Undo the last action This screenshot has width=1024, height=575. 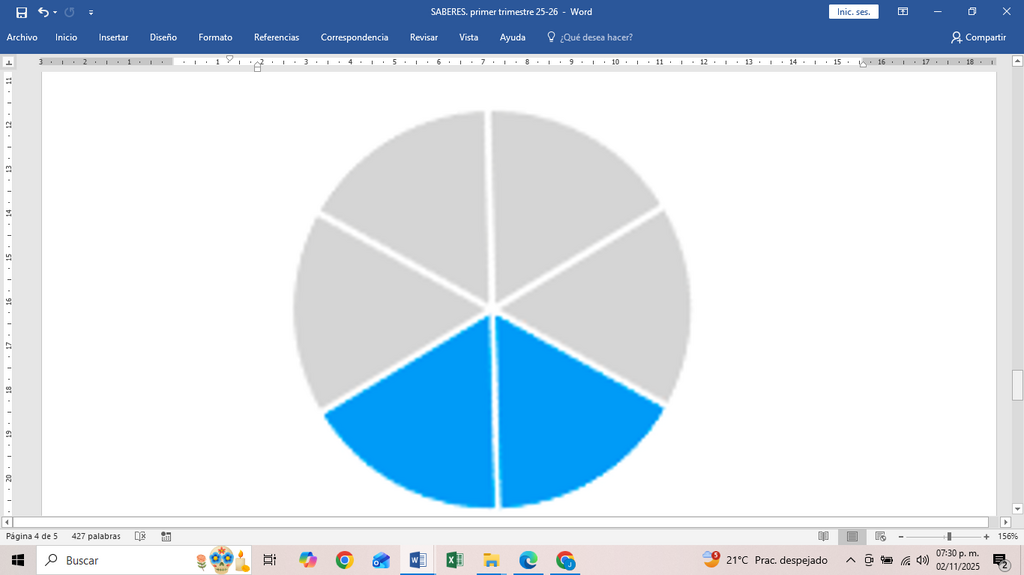click(43, 12)
